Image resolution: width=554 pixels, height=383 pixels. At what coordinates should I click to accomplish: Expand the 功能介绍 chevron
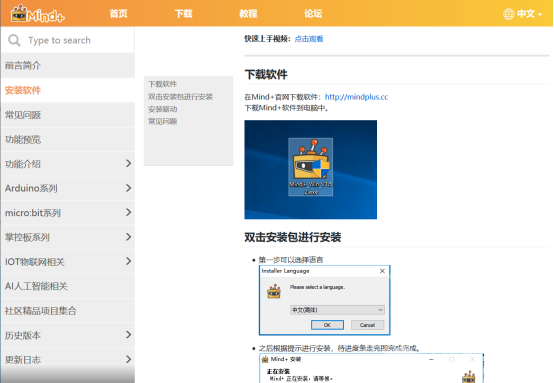128,164
